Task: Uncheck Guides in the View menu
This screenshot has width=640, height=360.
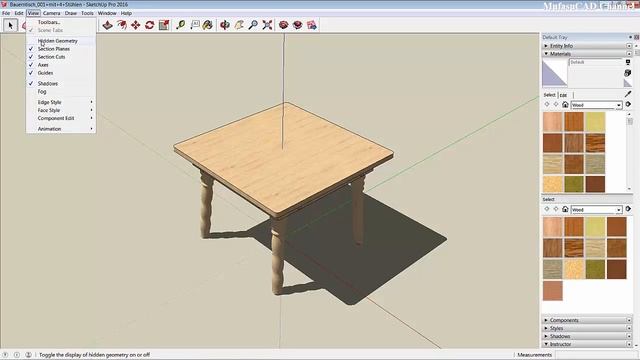Action: coord(61,73)
